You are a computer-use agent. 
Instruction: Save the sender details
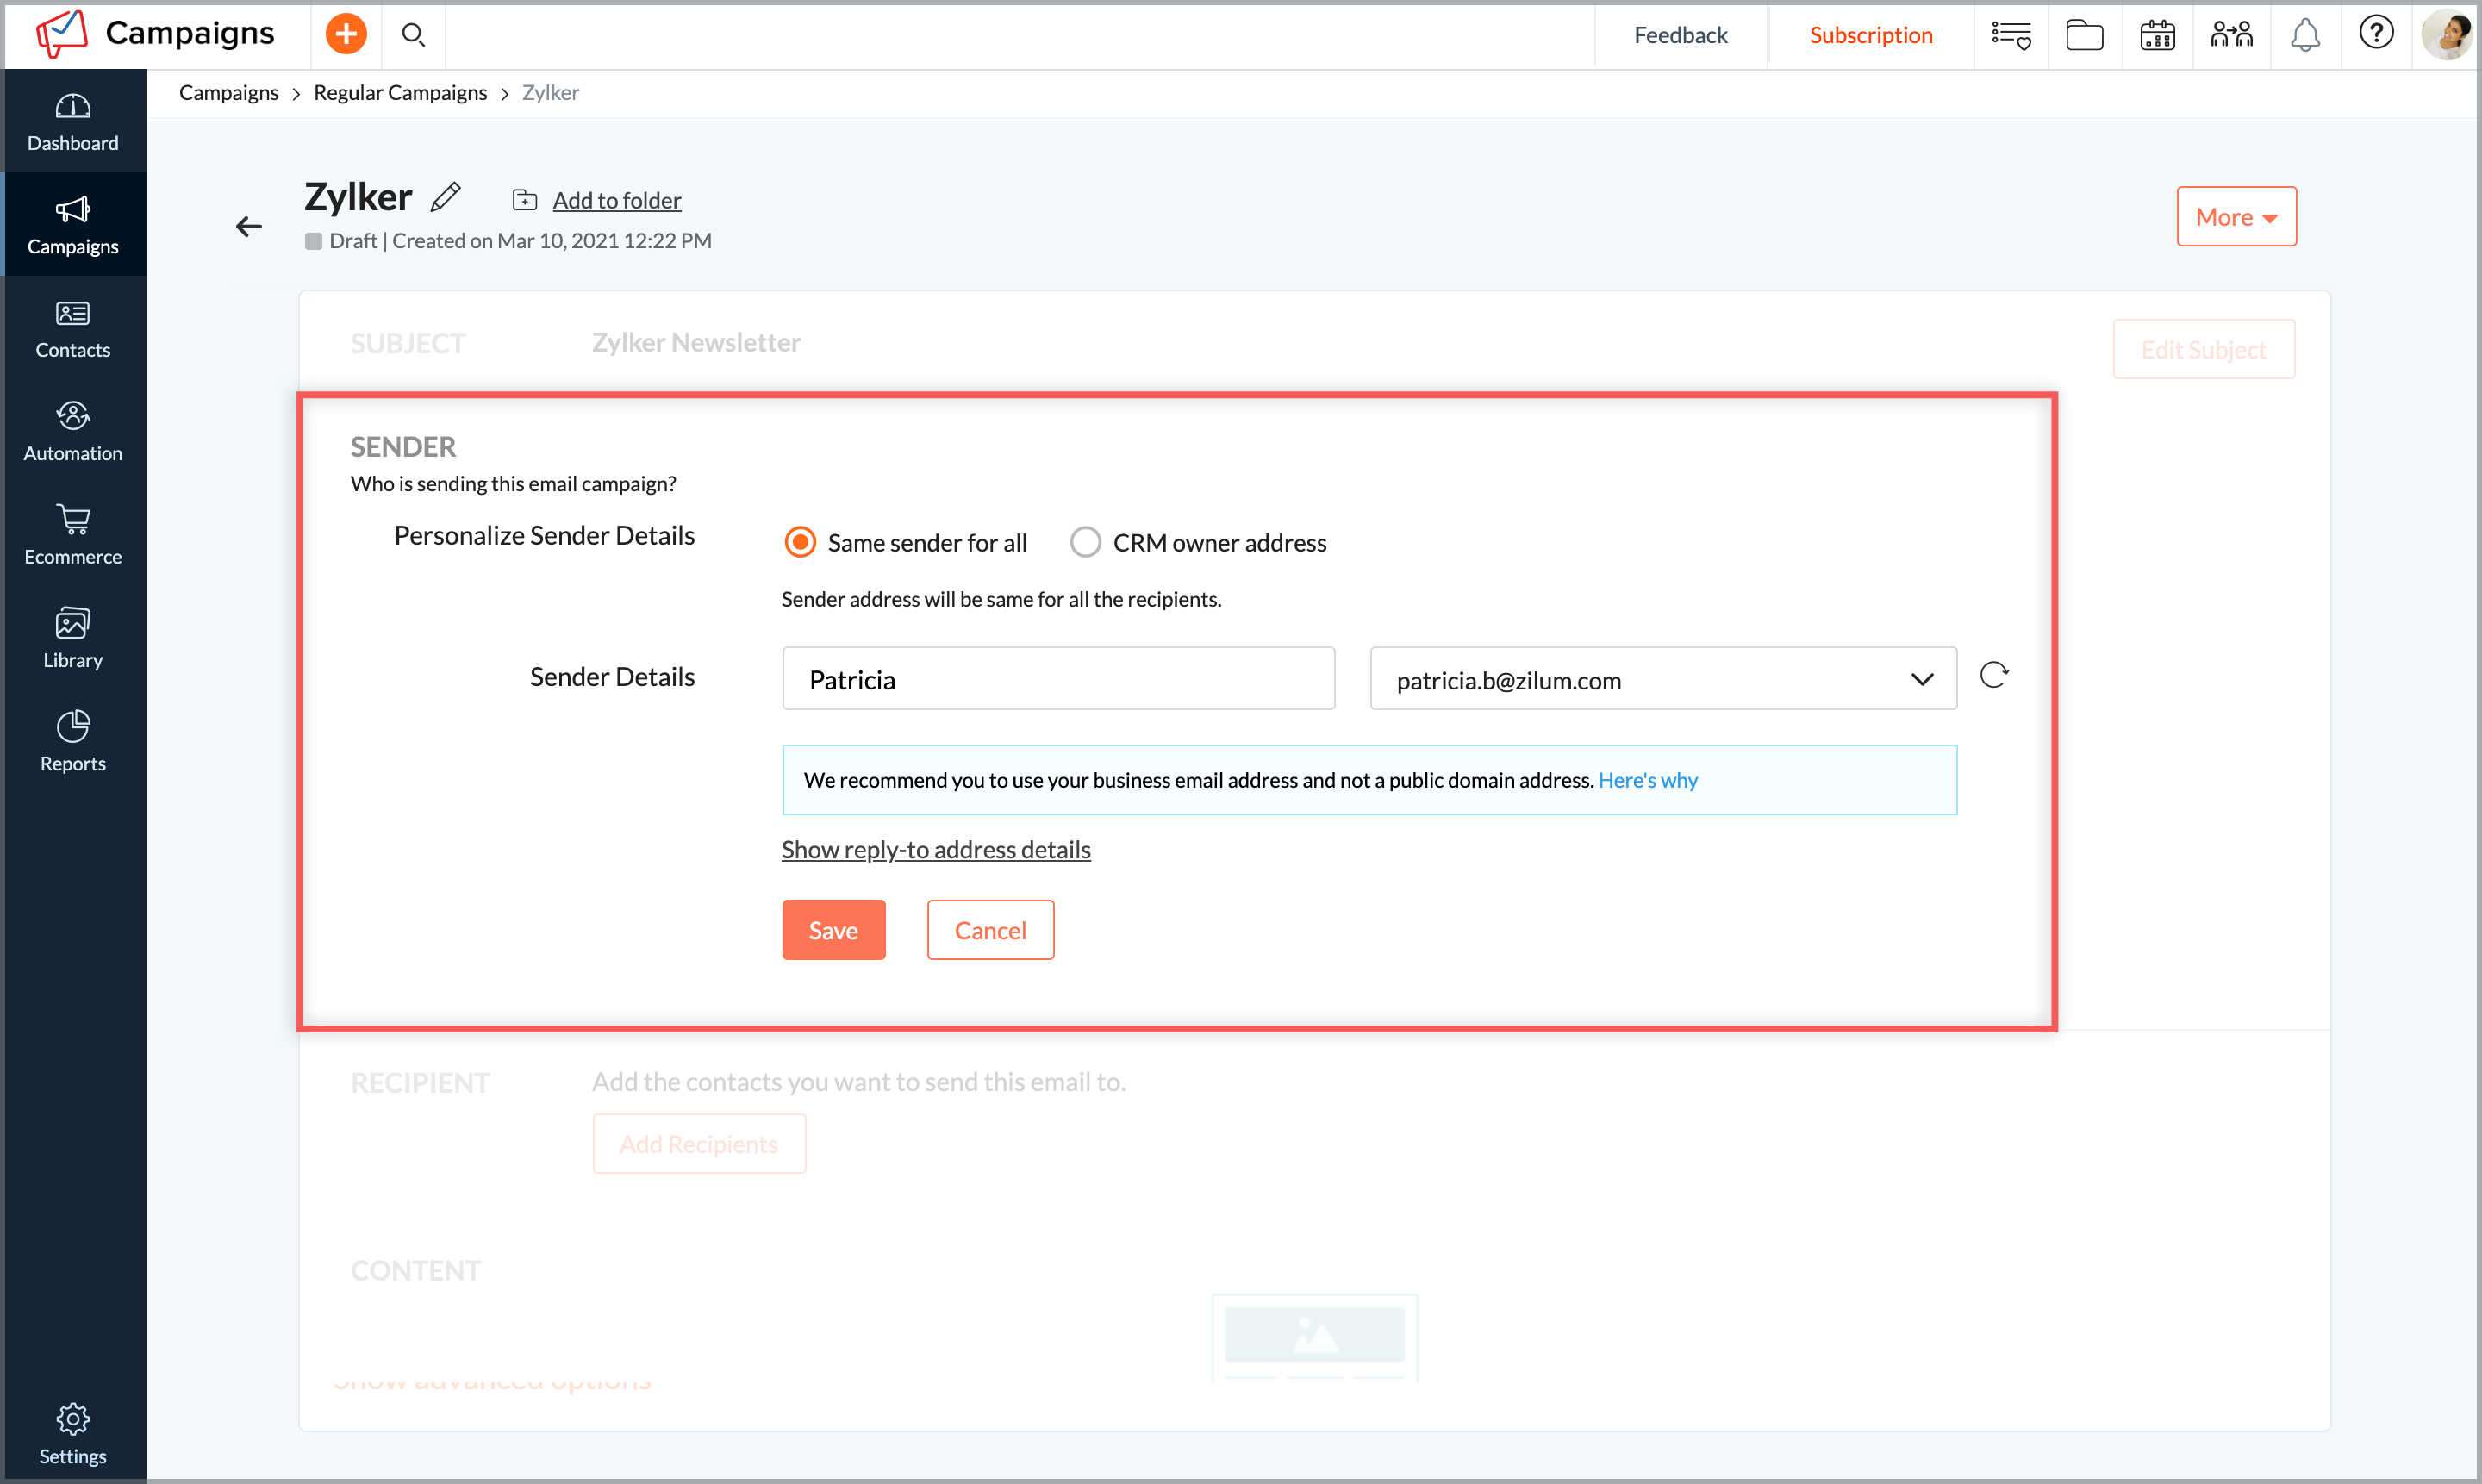833,929
